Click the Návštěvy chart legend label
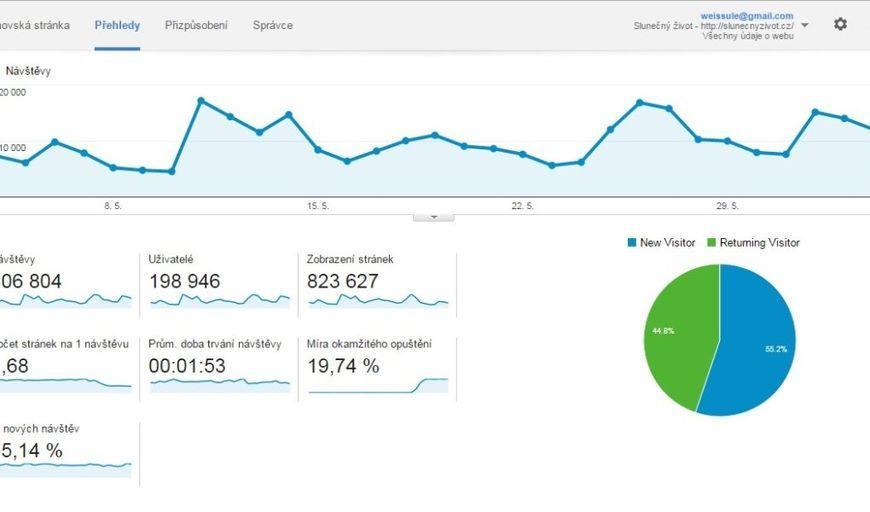The width and height of the screenshot is (870, 512). [x=29, y=71]
